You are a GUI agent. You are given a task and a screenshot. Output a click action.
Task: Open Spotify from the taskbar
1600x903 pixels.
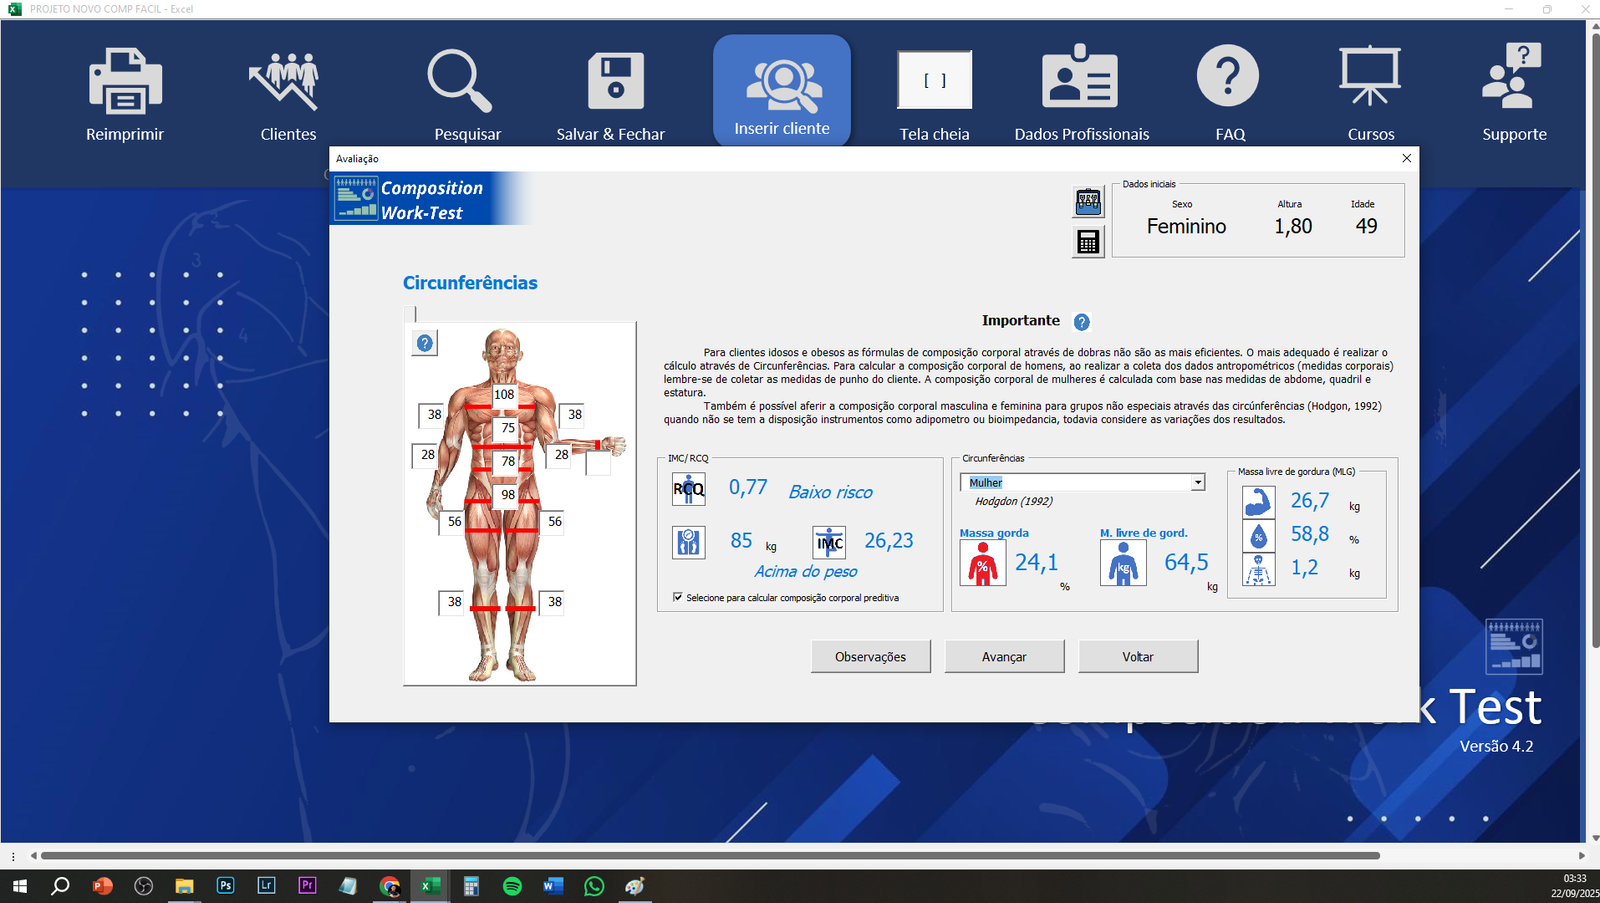pos(512,886)
